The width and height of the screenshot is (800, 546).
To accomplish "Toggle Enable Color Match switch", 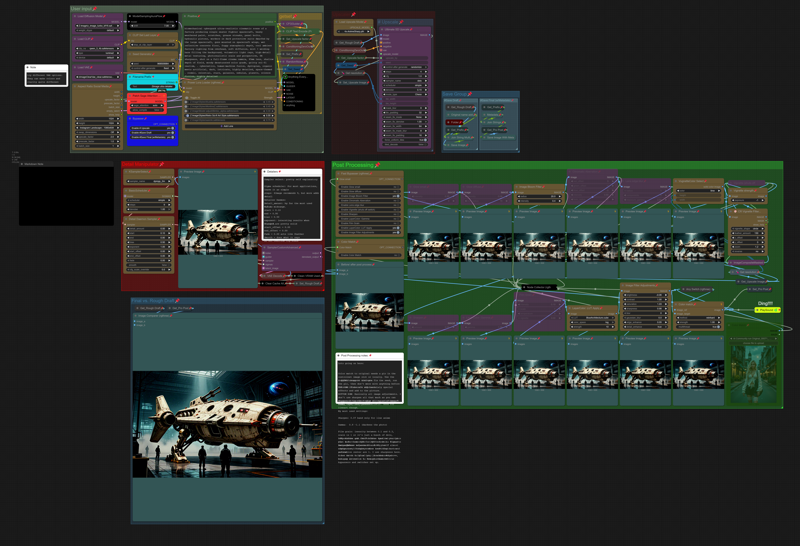I will pyautogui.click(x=370, y=255).
